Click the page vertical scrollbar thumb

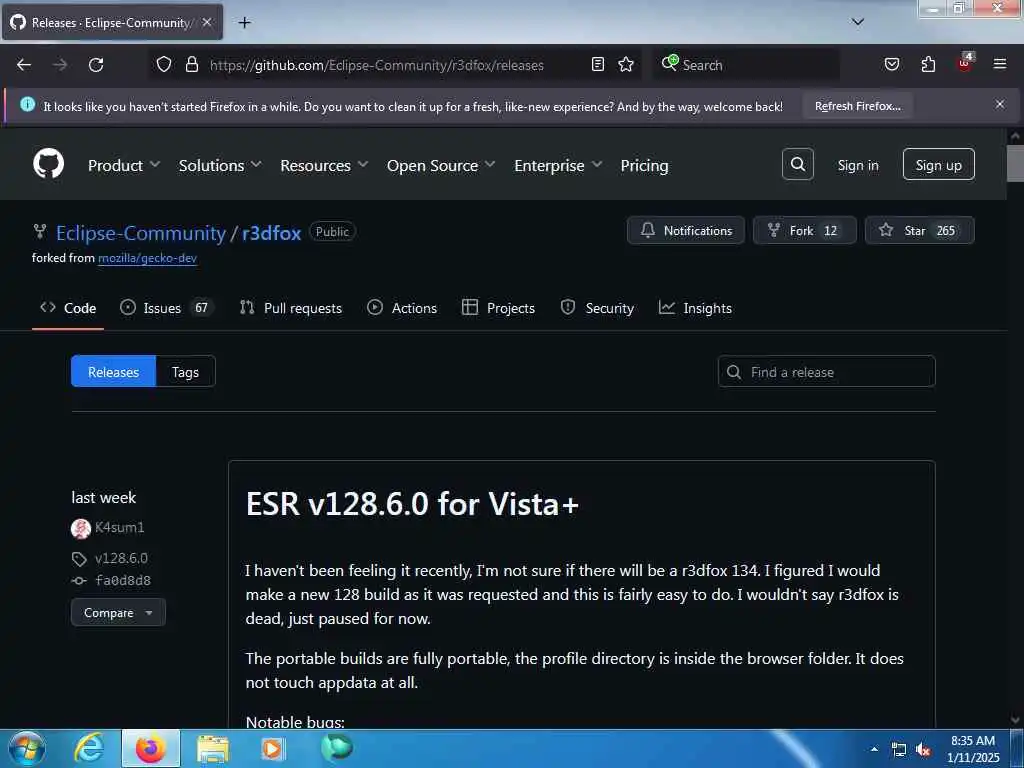1015,163
